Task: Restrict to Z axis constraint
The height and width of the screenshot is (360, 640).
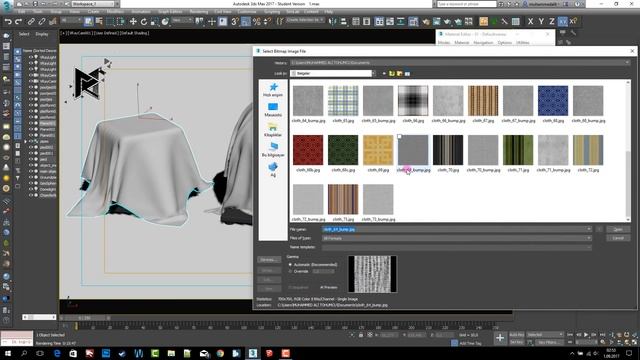Action: tap(551, 22)
